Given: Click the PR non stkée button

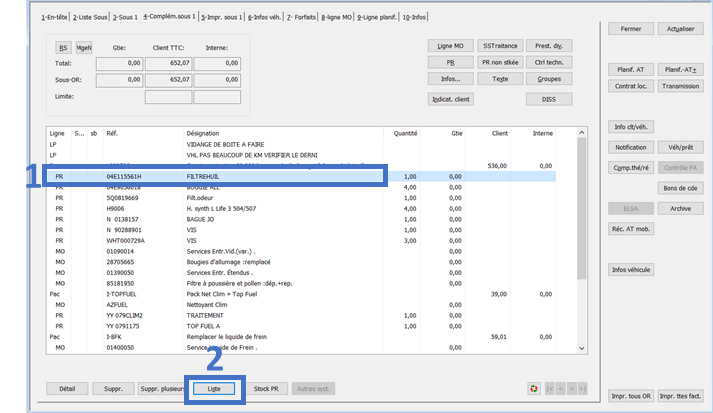Looking at the screenshot, I should pos(500,62).
